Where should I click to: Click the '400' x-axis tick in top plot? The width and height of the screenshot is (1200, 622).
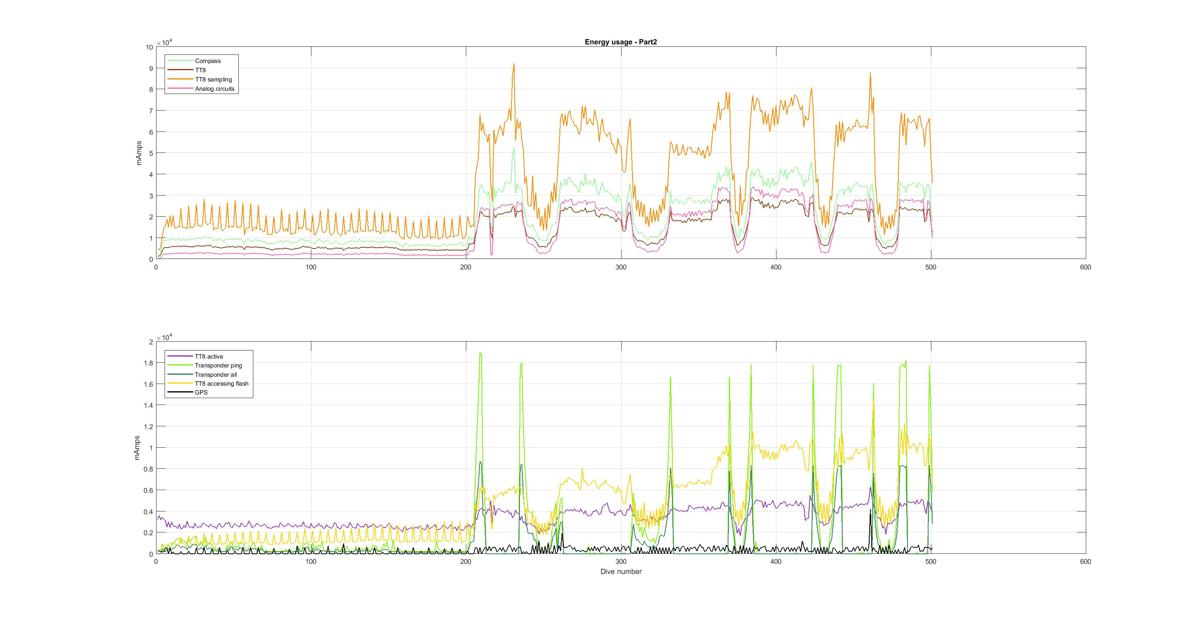tap(775, 267)
